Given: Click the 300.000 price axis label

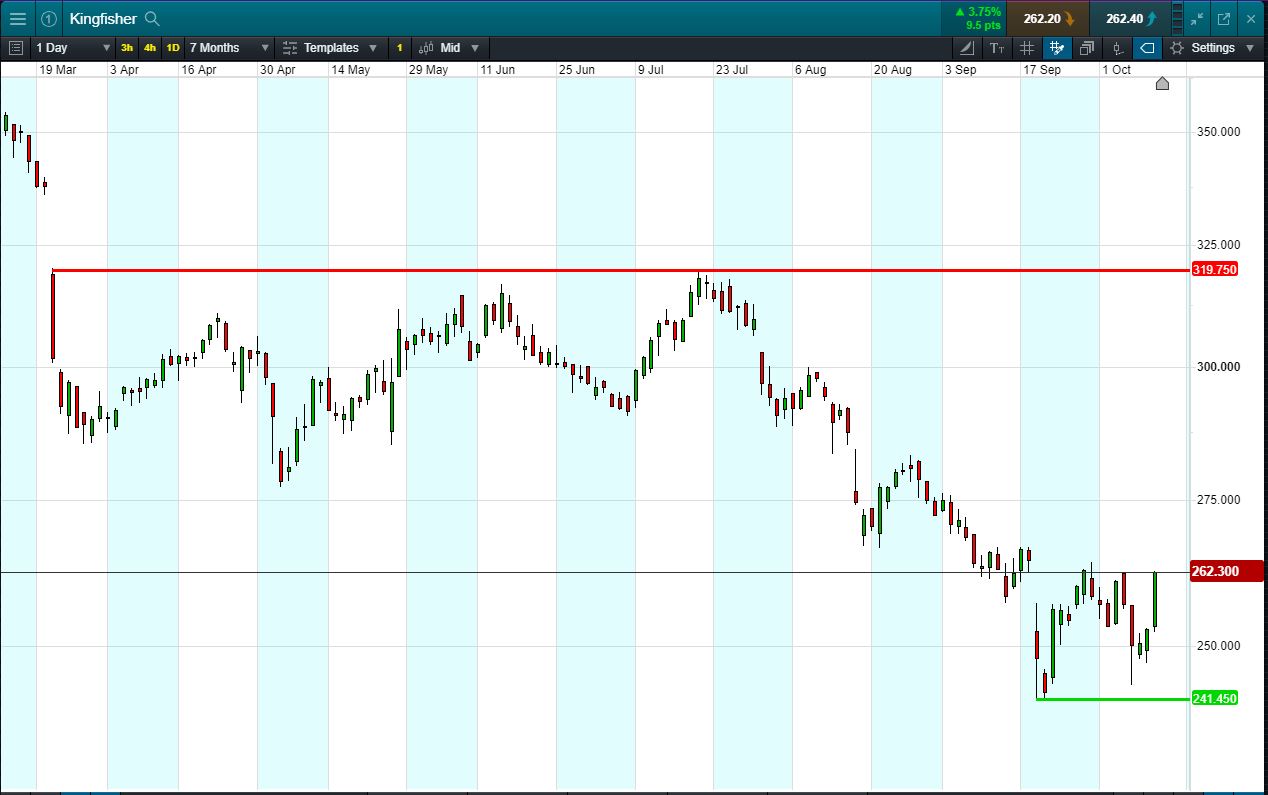Looking at the screenshot, I should pyautogui.click(x=1217, y=367).
